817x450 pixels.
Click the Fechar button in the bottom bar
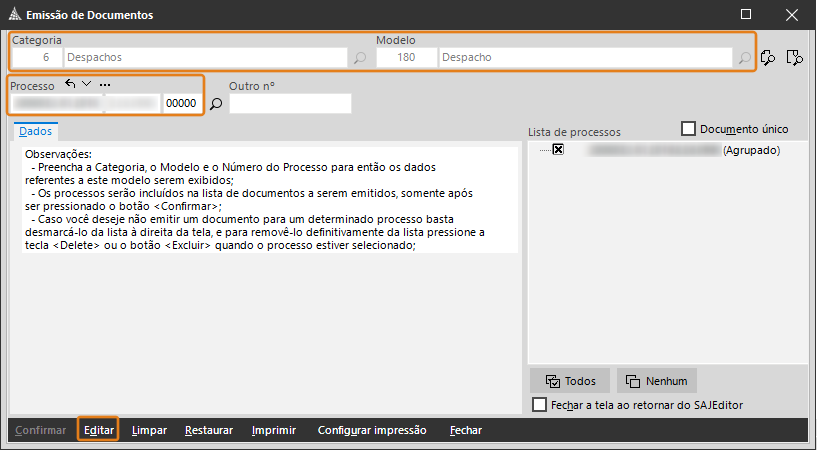click(466, 430)
